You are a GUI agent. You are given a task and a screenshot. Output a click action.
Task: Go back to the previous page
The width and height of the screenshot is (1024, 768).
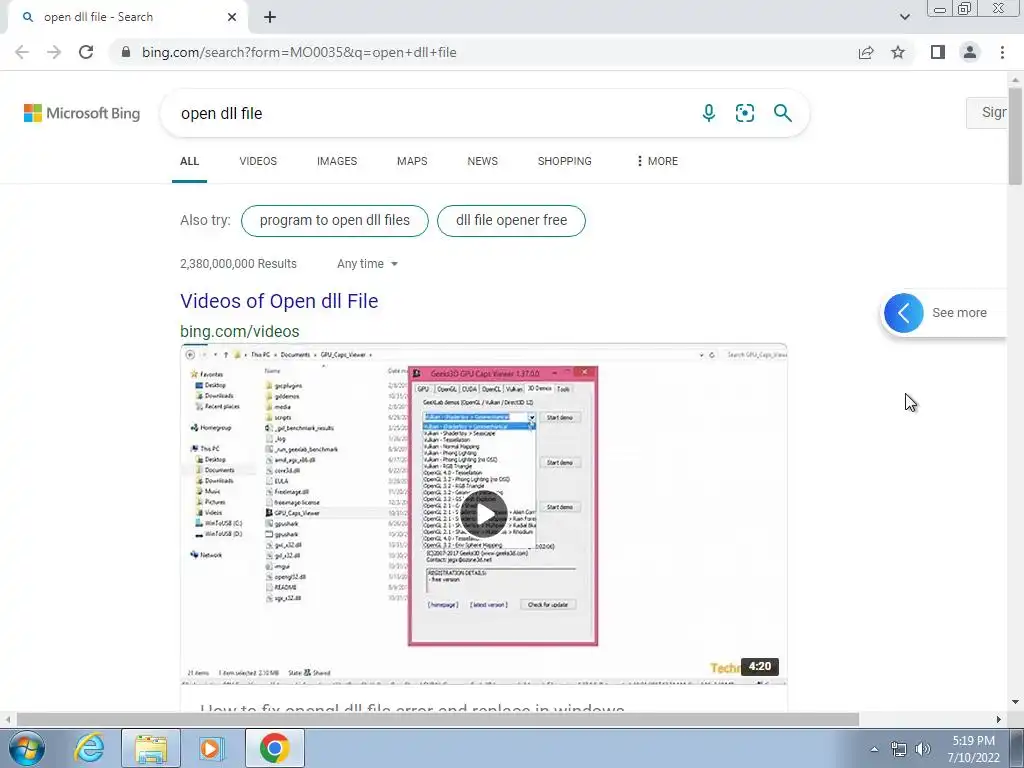(x=22, y=52)
